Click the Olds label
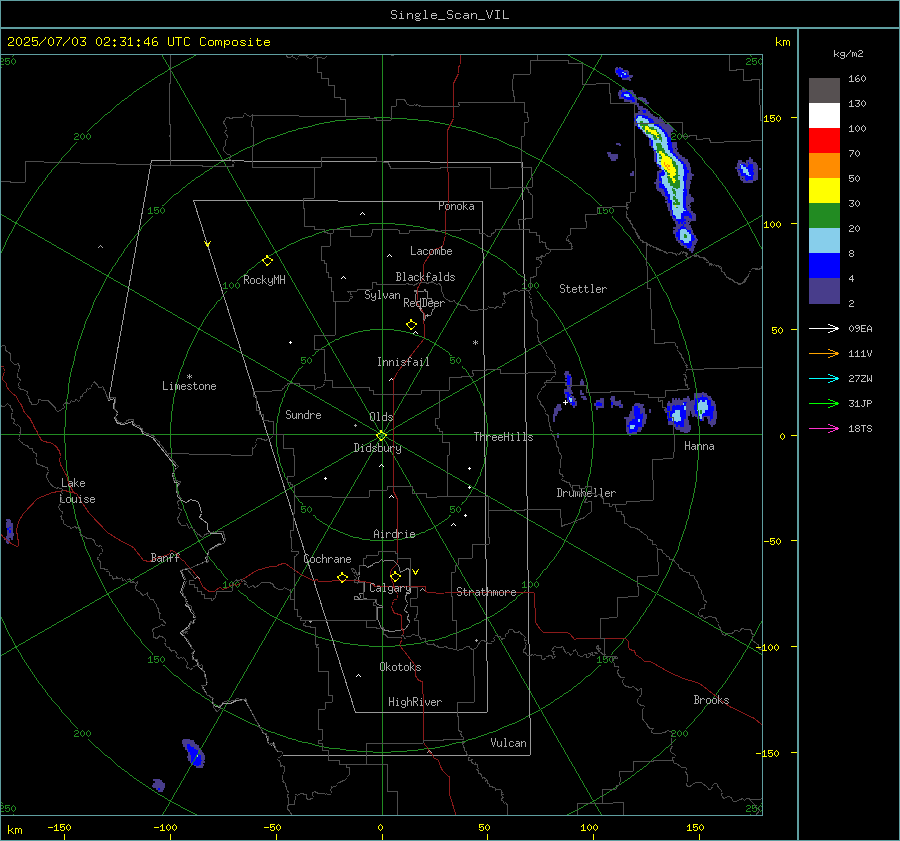Image resolution: width=900 pixels, height=841 pixels. 381,417
